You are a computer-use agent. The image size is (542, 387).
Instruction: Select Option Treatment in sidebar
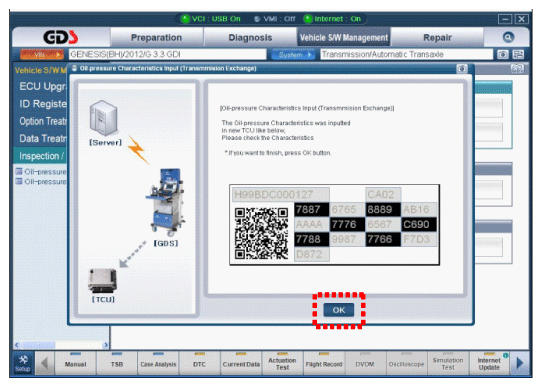(42, 121)
